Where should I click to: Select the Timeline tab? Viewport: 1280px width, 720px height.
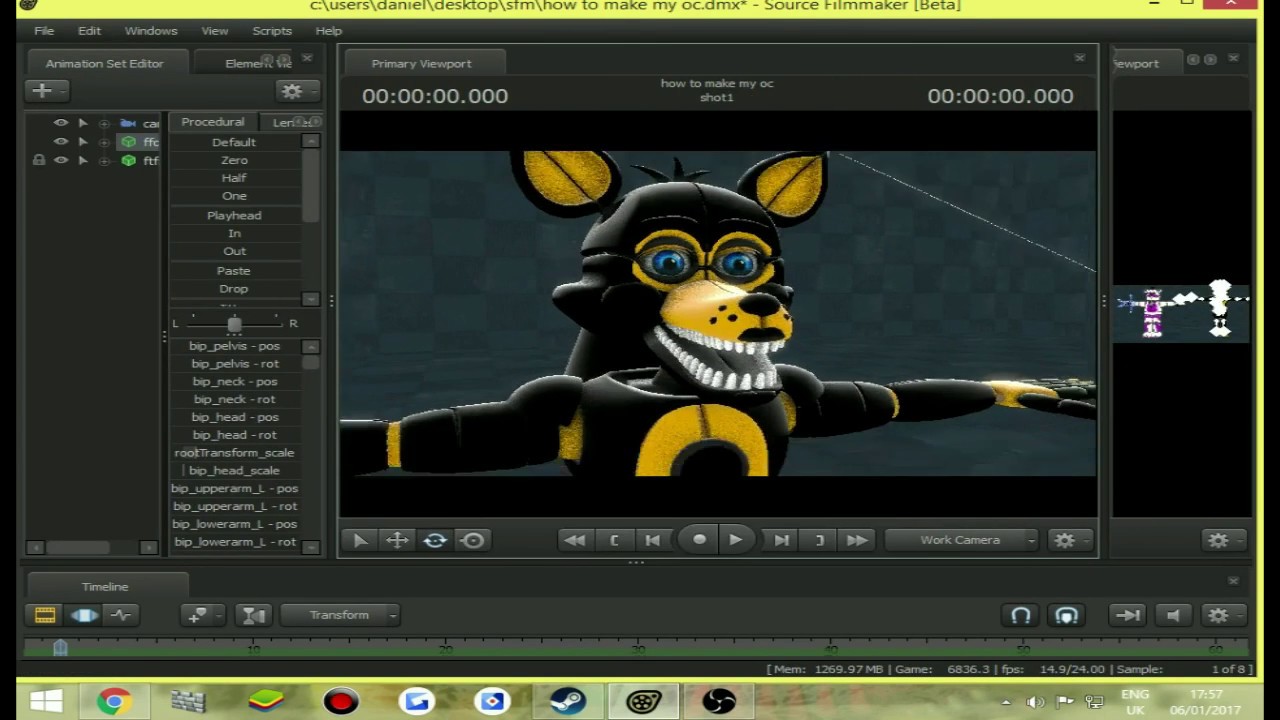pos(105,586)
